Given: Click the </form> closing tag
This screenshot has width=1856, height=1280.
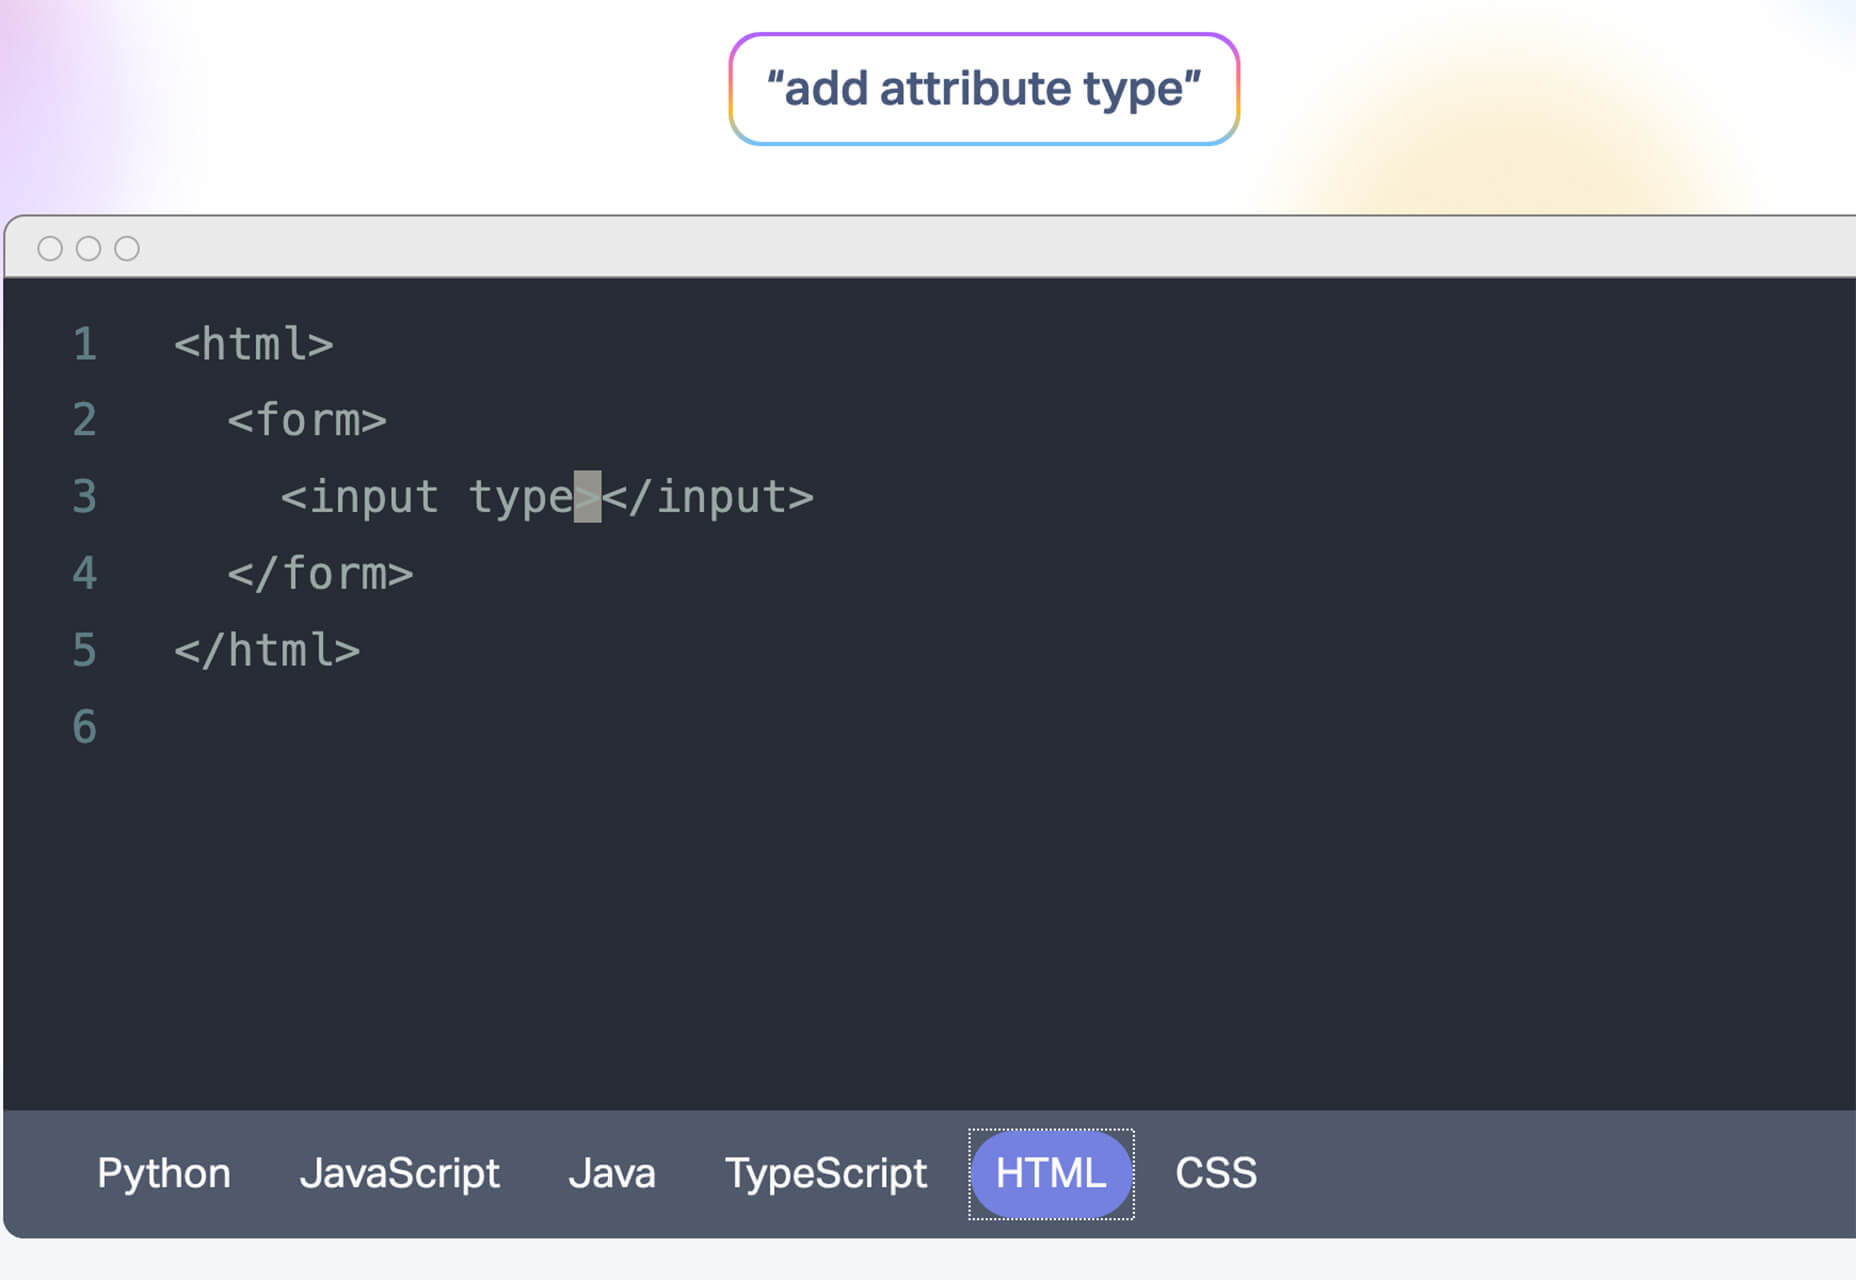Looking at the screenshot, I should pos(320,574).
